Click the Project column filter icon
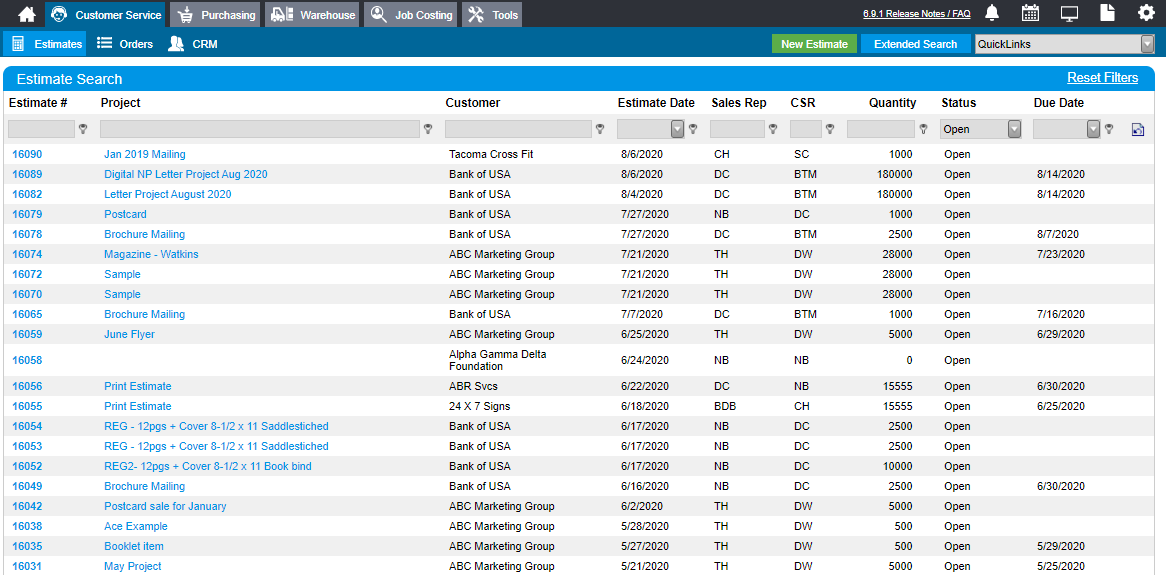 click(428, 129)
